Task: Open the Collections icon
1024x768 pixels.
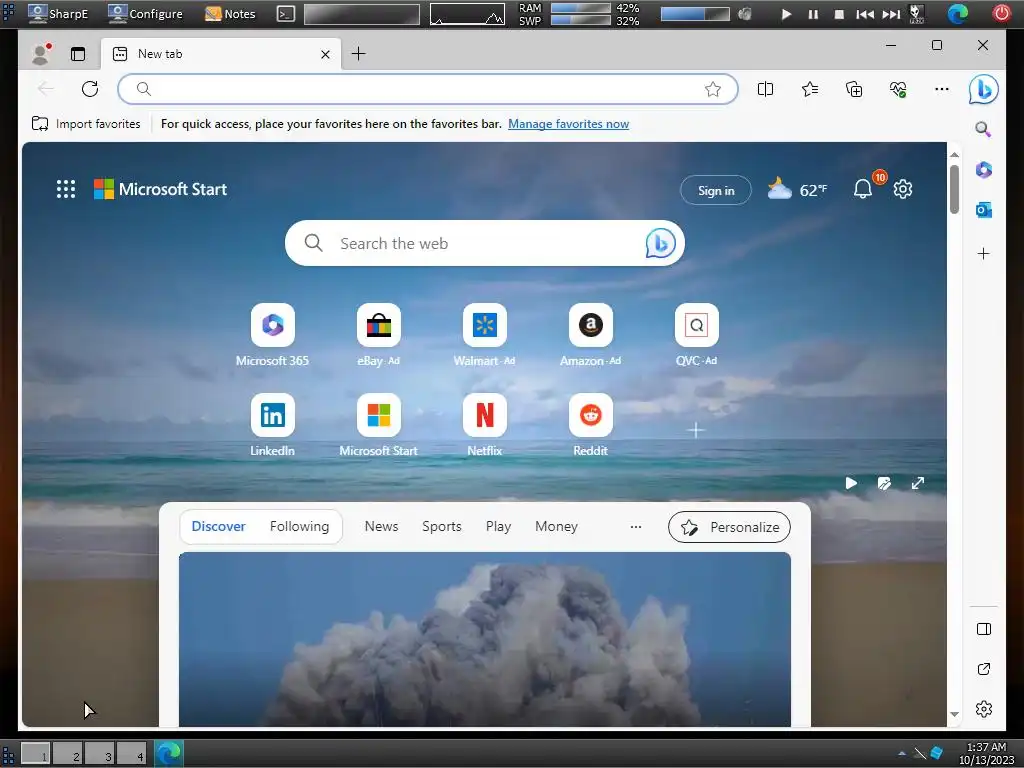Action: tap(854, 89)
